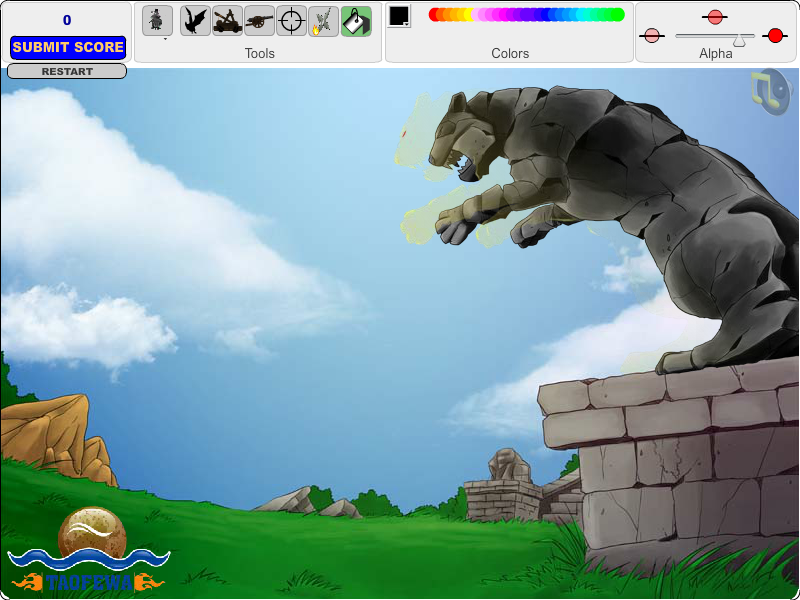Toggle the music sound icon

(x=771, y=92)
